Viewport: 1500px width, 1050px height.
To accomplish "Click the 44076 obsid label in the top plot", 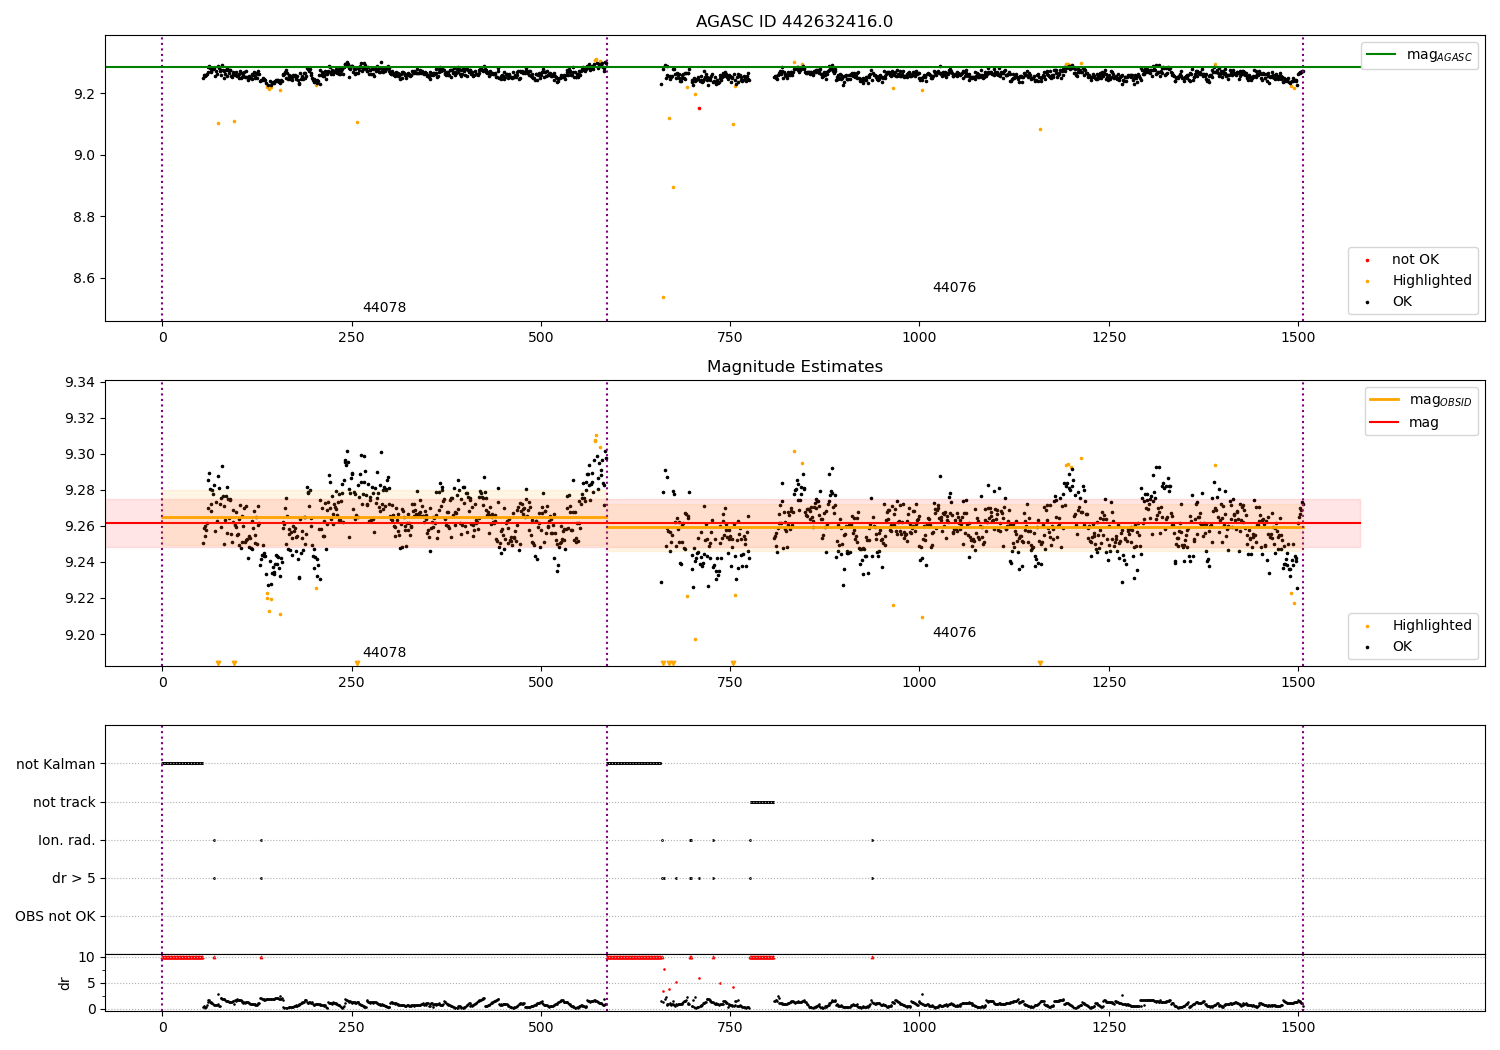I will [954, 288].
